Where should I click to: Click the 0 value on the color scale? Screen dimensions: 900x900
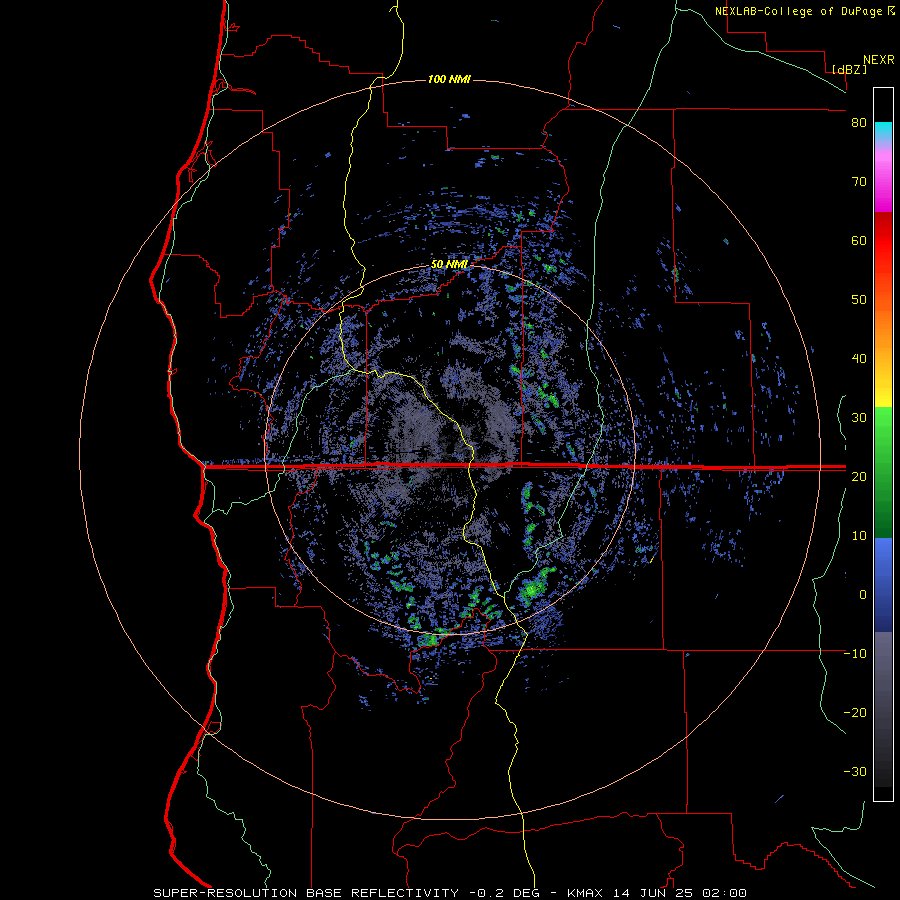pyautogui.click(x=863, y=595)
